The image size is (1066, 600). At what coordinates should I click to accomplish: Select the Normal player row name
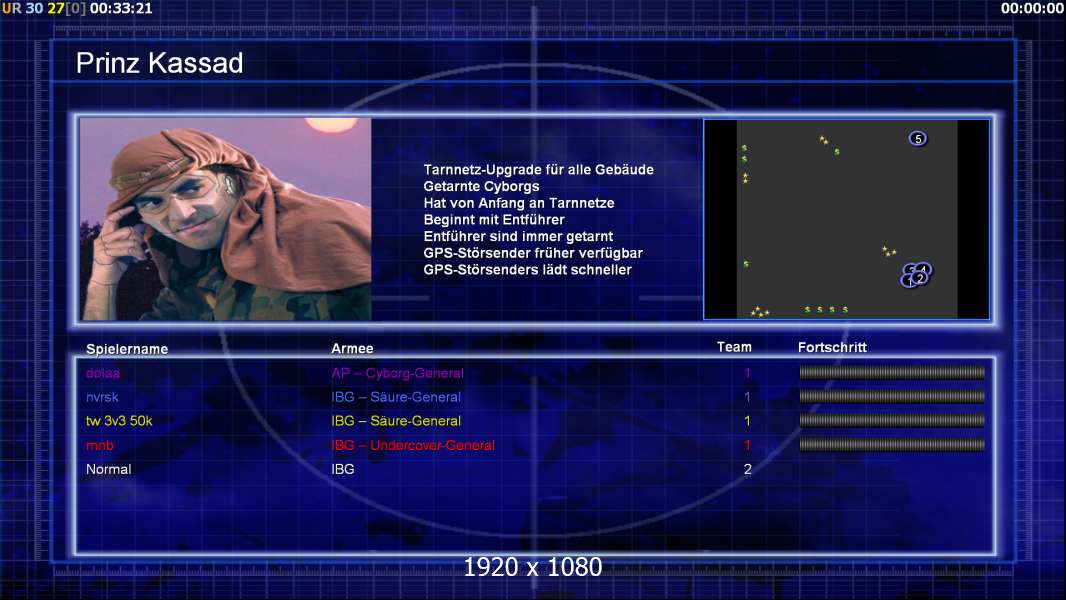click(108, 469)
